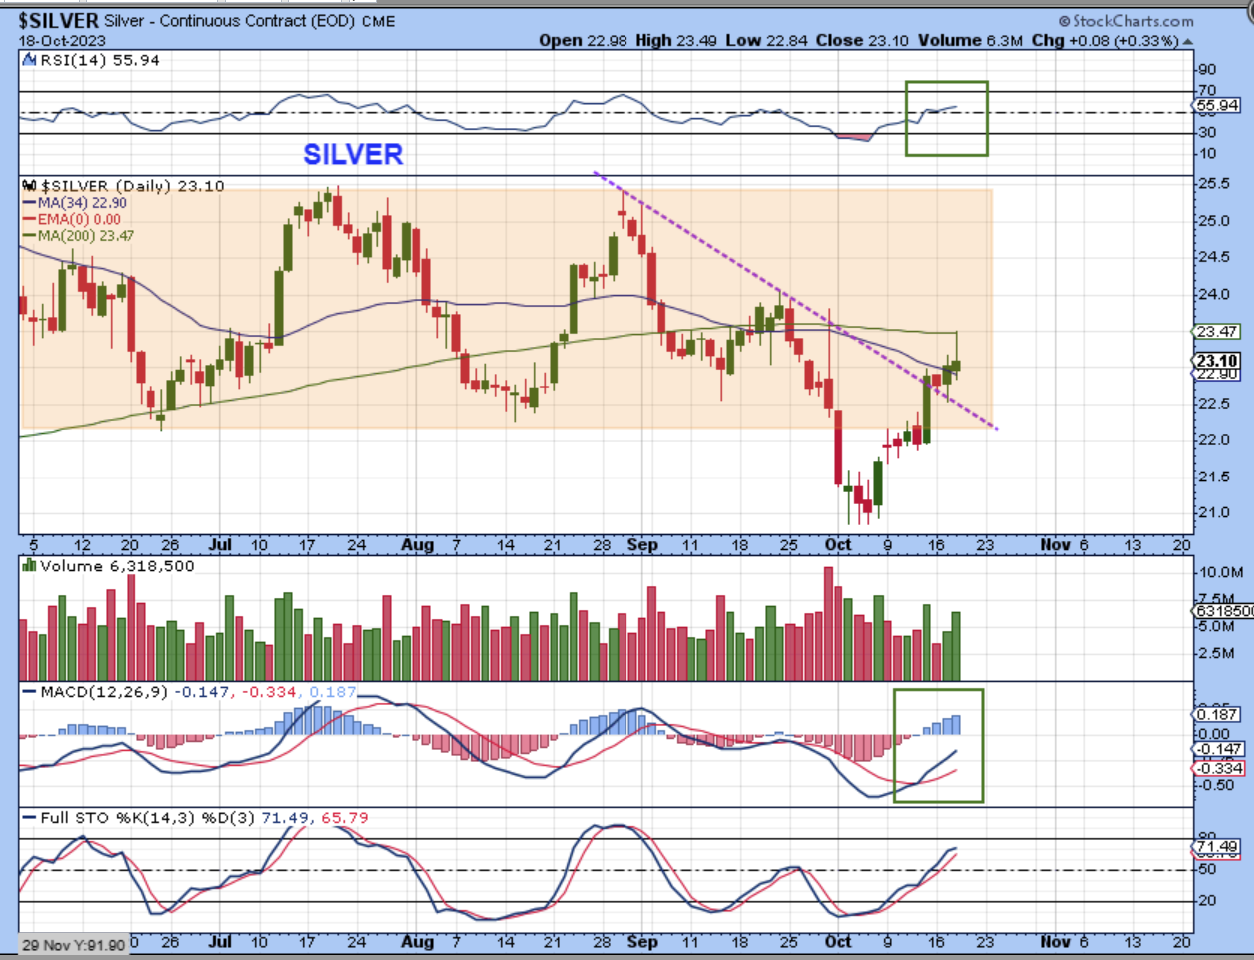Click the 23.47 price tag on right axis

pos(1217,331)
